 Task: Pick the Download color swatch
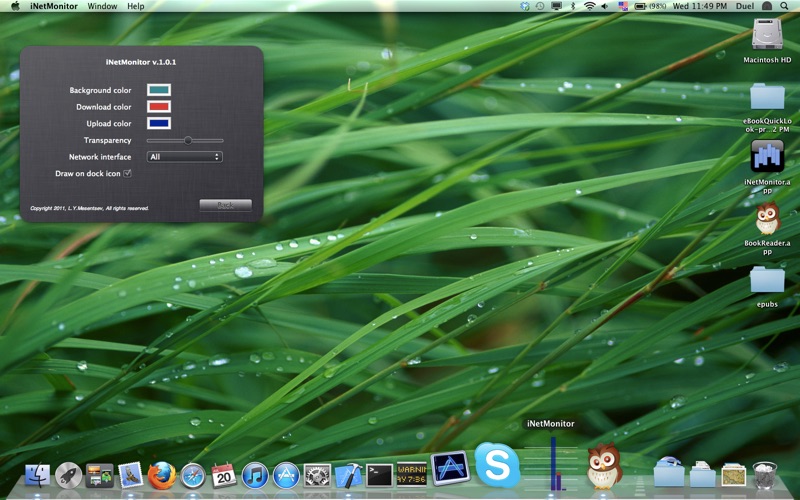[159, 107]
